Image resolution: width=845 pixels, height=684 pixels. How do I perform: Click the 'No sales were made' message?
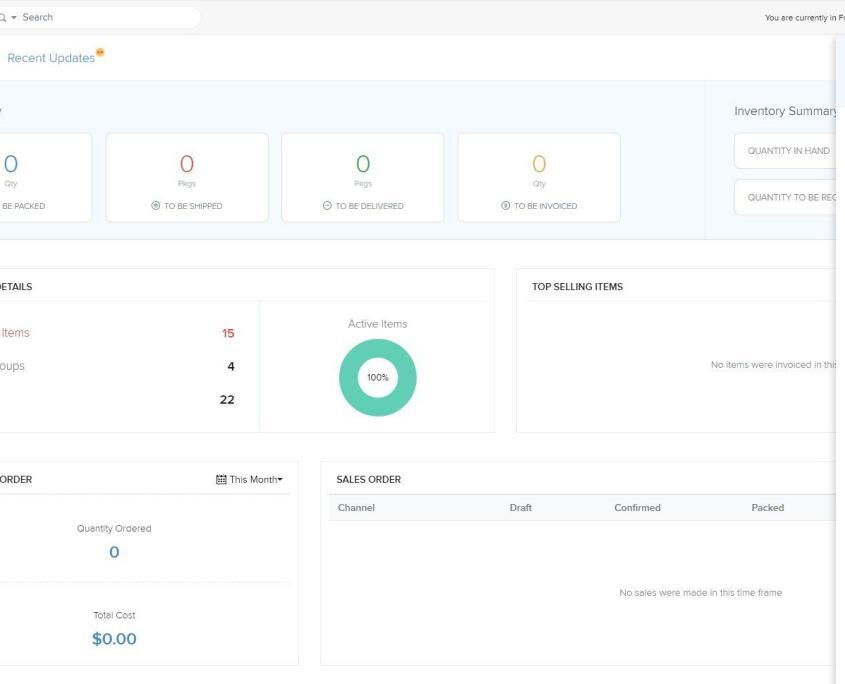click(x=701, y=593)
